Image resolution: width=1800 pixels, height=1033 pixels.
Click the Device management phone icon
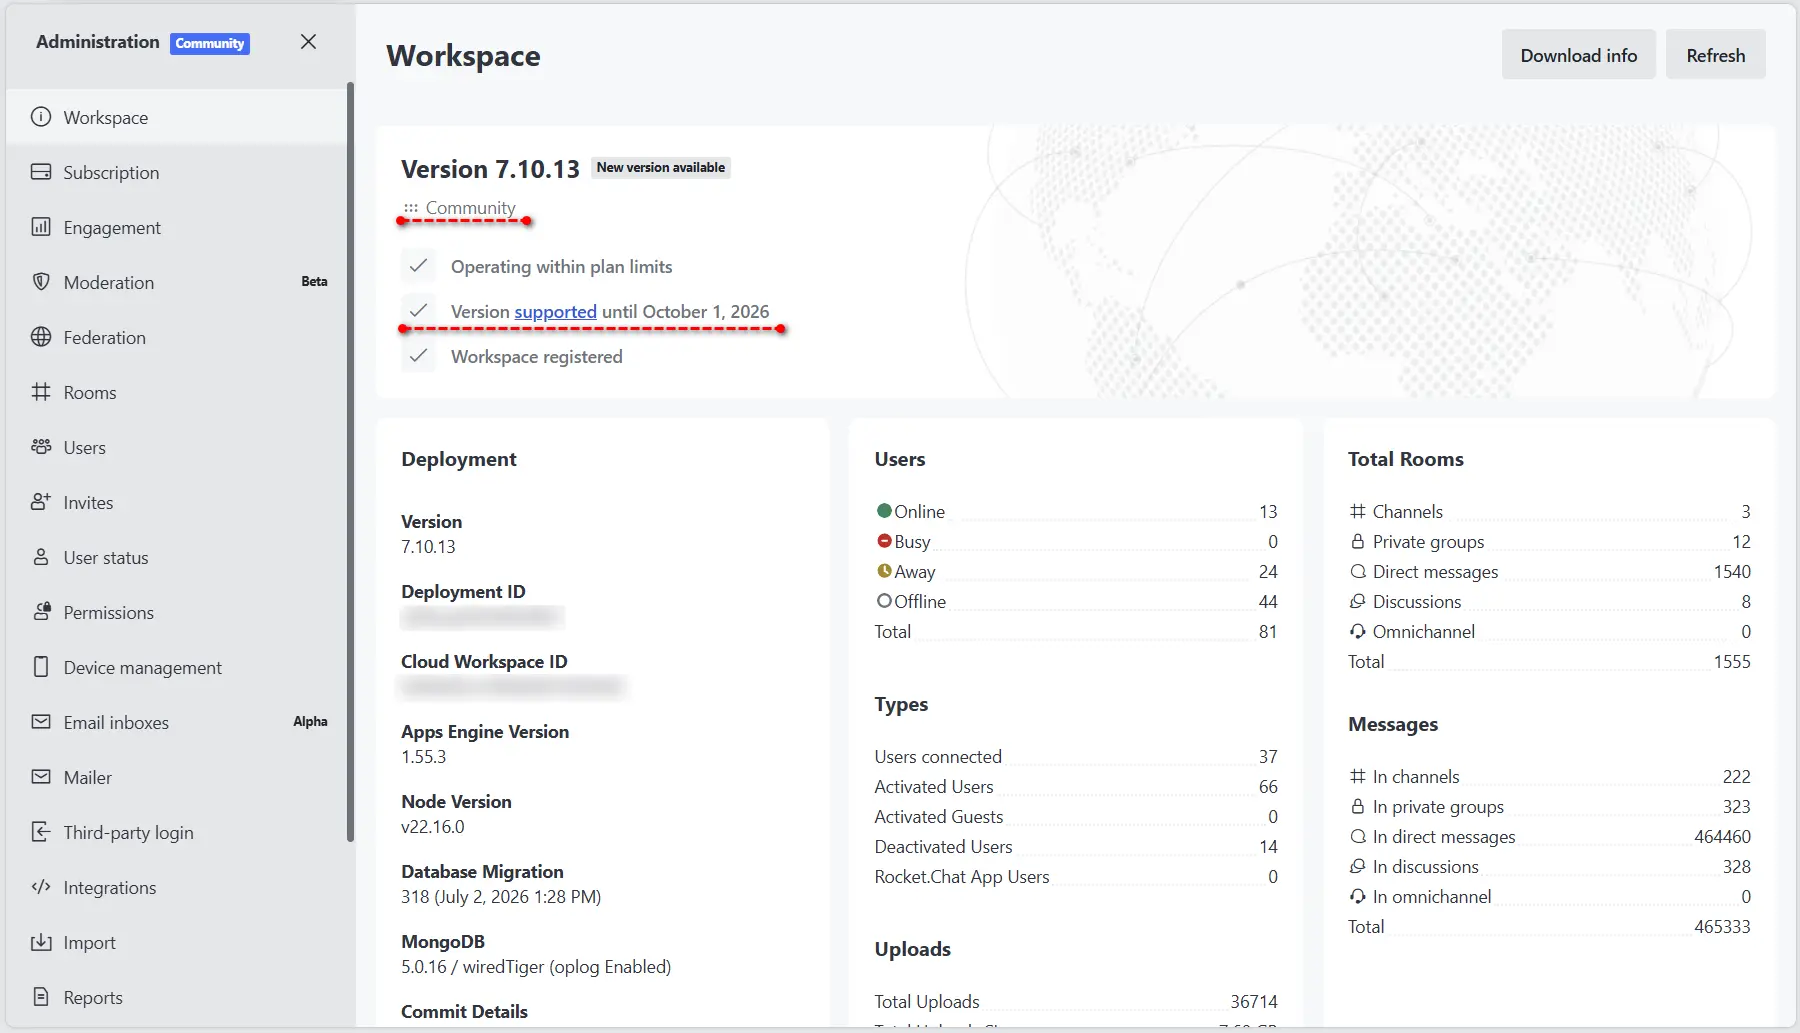41,667
